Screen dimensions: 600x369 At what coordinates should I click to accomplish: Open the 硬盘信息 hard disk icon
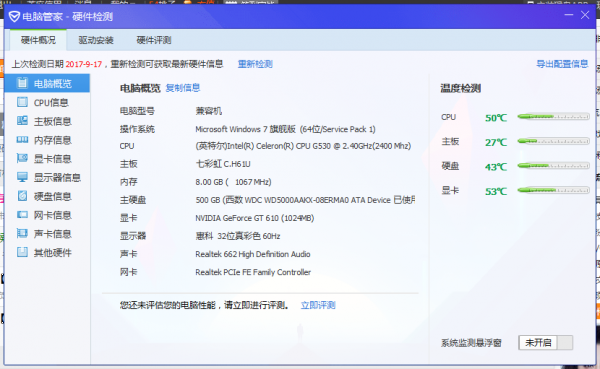[x=22, y=196]
